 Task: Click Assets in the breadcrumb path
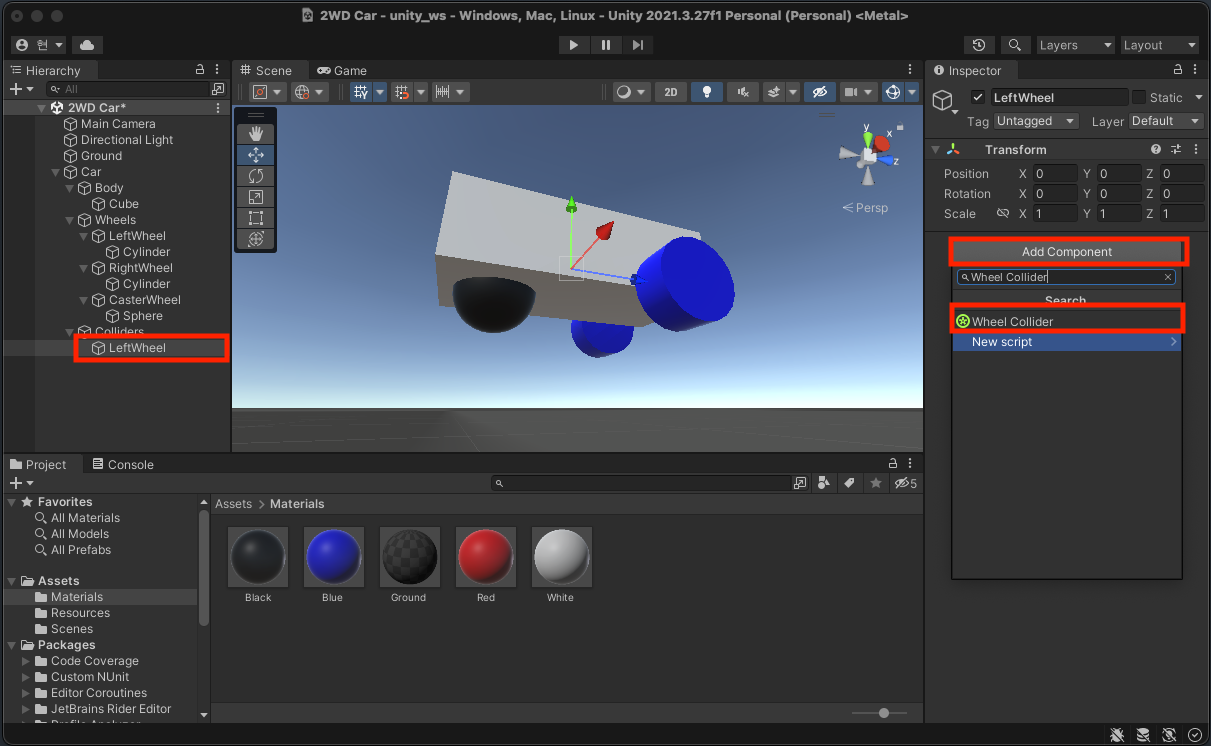[234, 504]
